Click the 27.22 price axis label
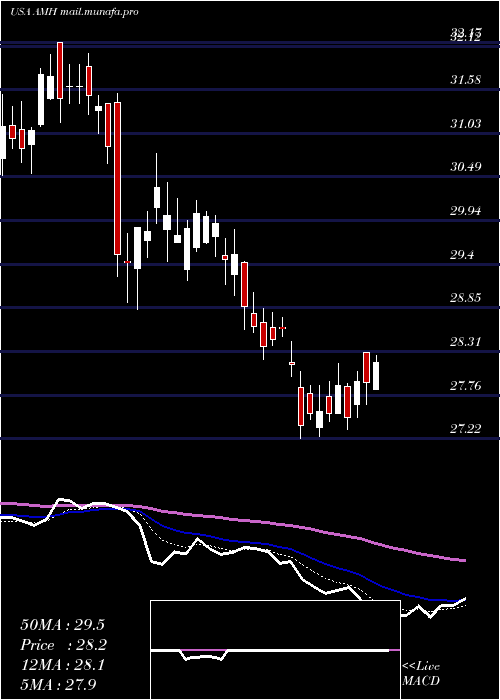Viewport: 500px width, 700px height. 466,429
